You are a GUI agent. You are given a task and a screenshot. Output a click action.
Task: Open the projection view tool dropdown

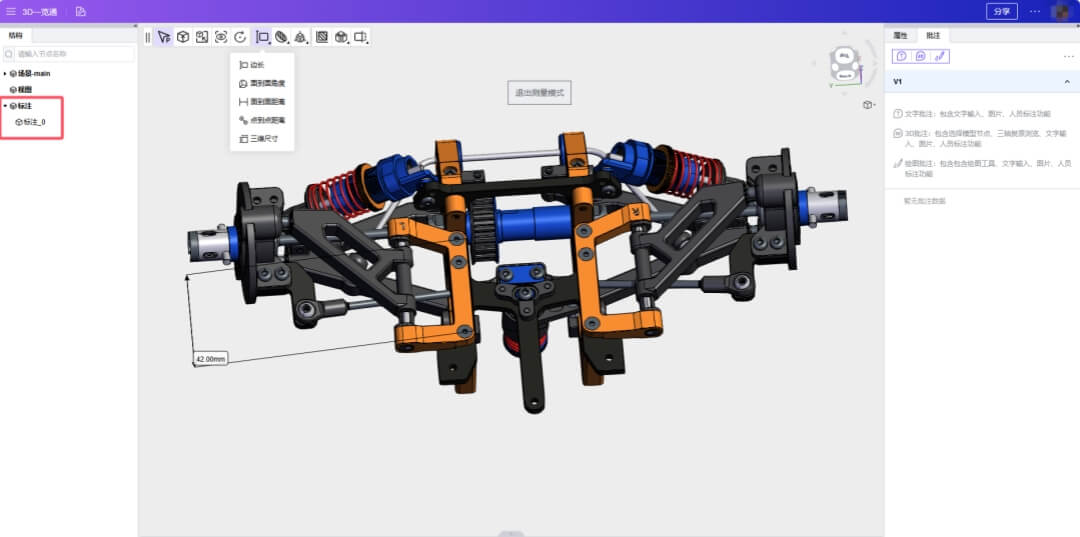click(x=361, y=37)
